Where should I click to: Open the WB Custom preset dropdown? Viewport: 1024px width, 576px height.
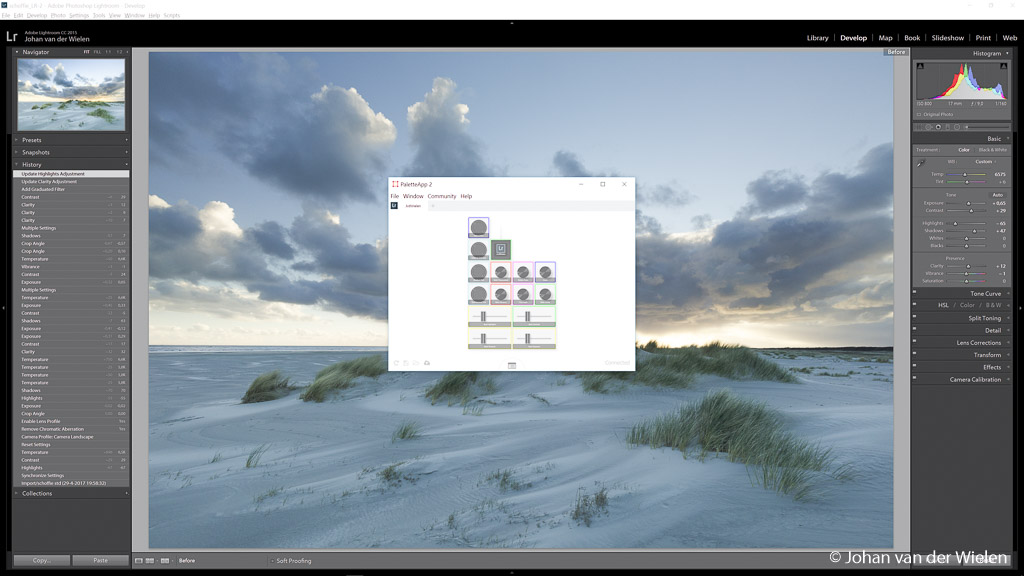(x=985, y=161)
